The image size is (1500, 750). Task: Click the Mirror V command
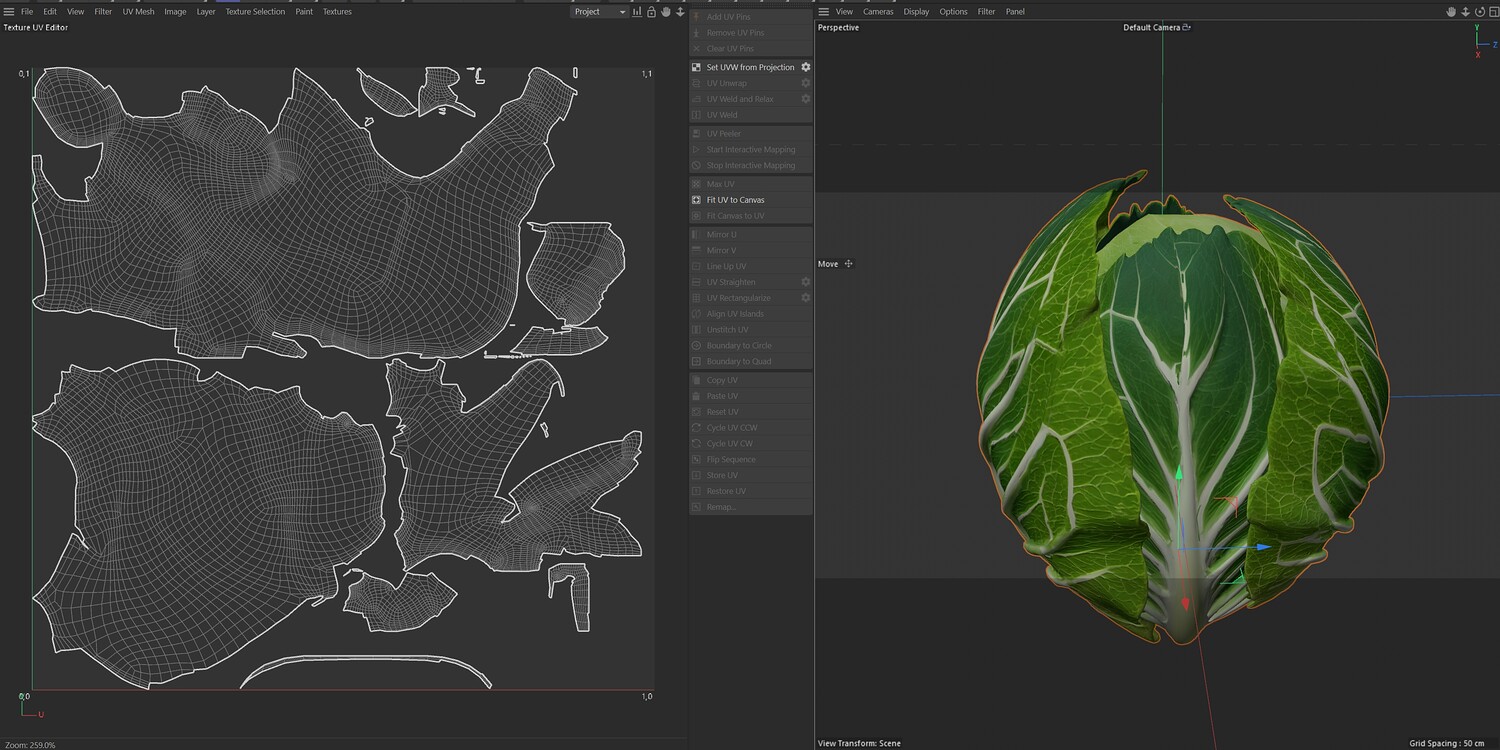pyautogui.click(x=750, y=250)
